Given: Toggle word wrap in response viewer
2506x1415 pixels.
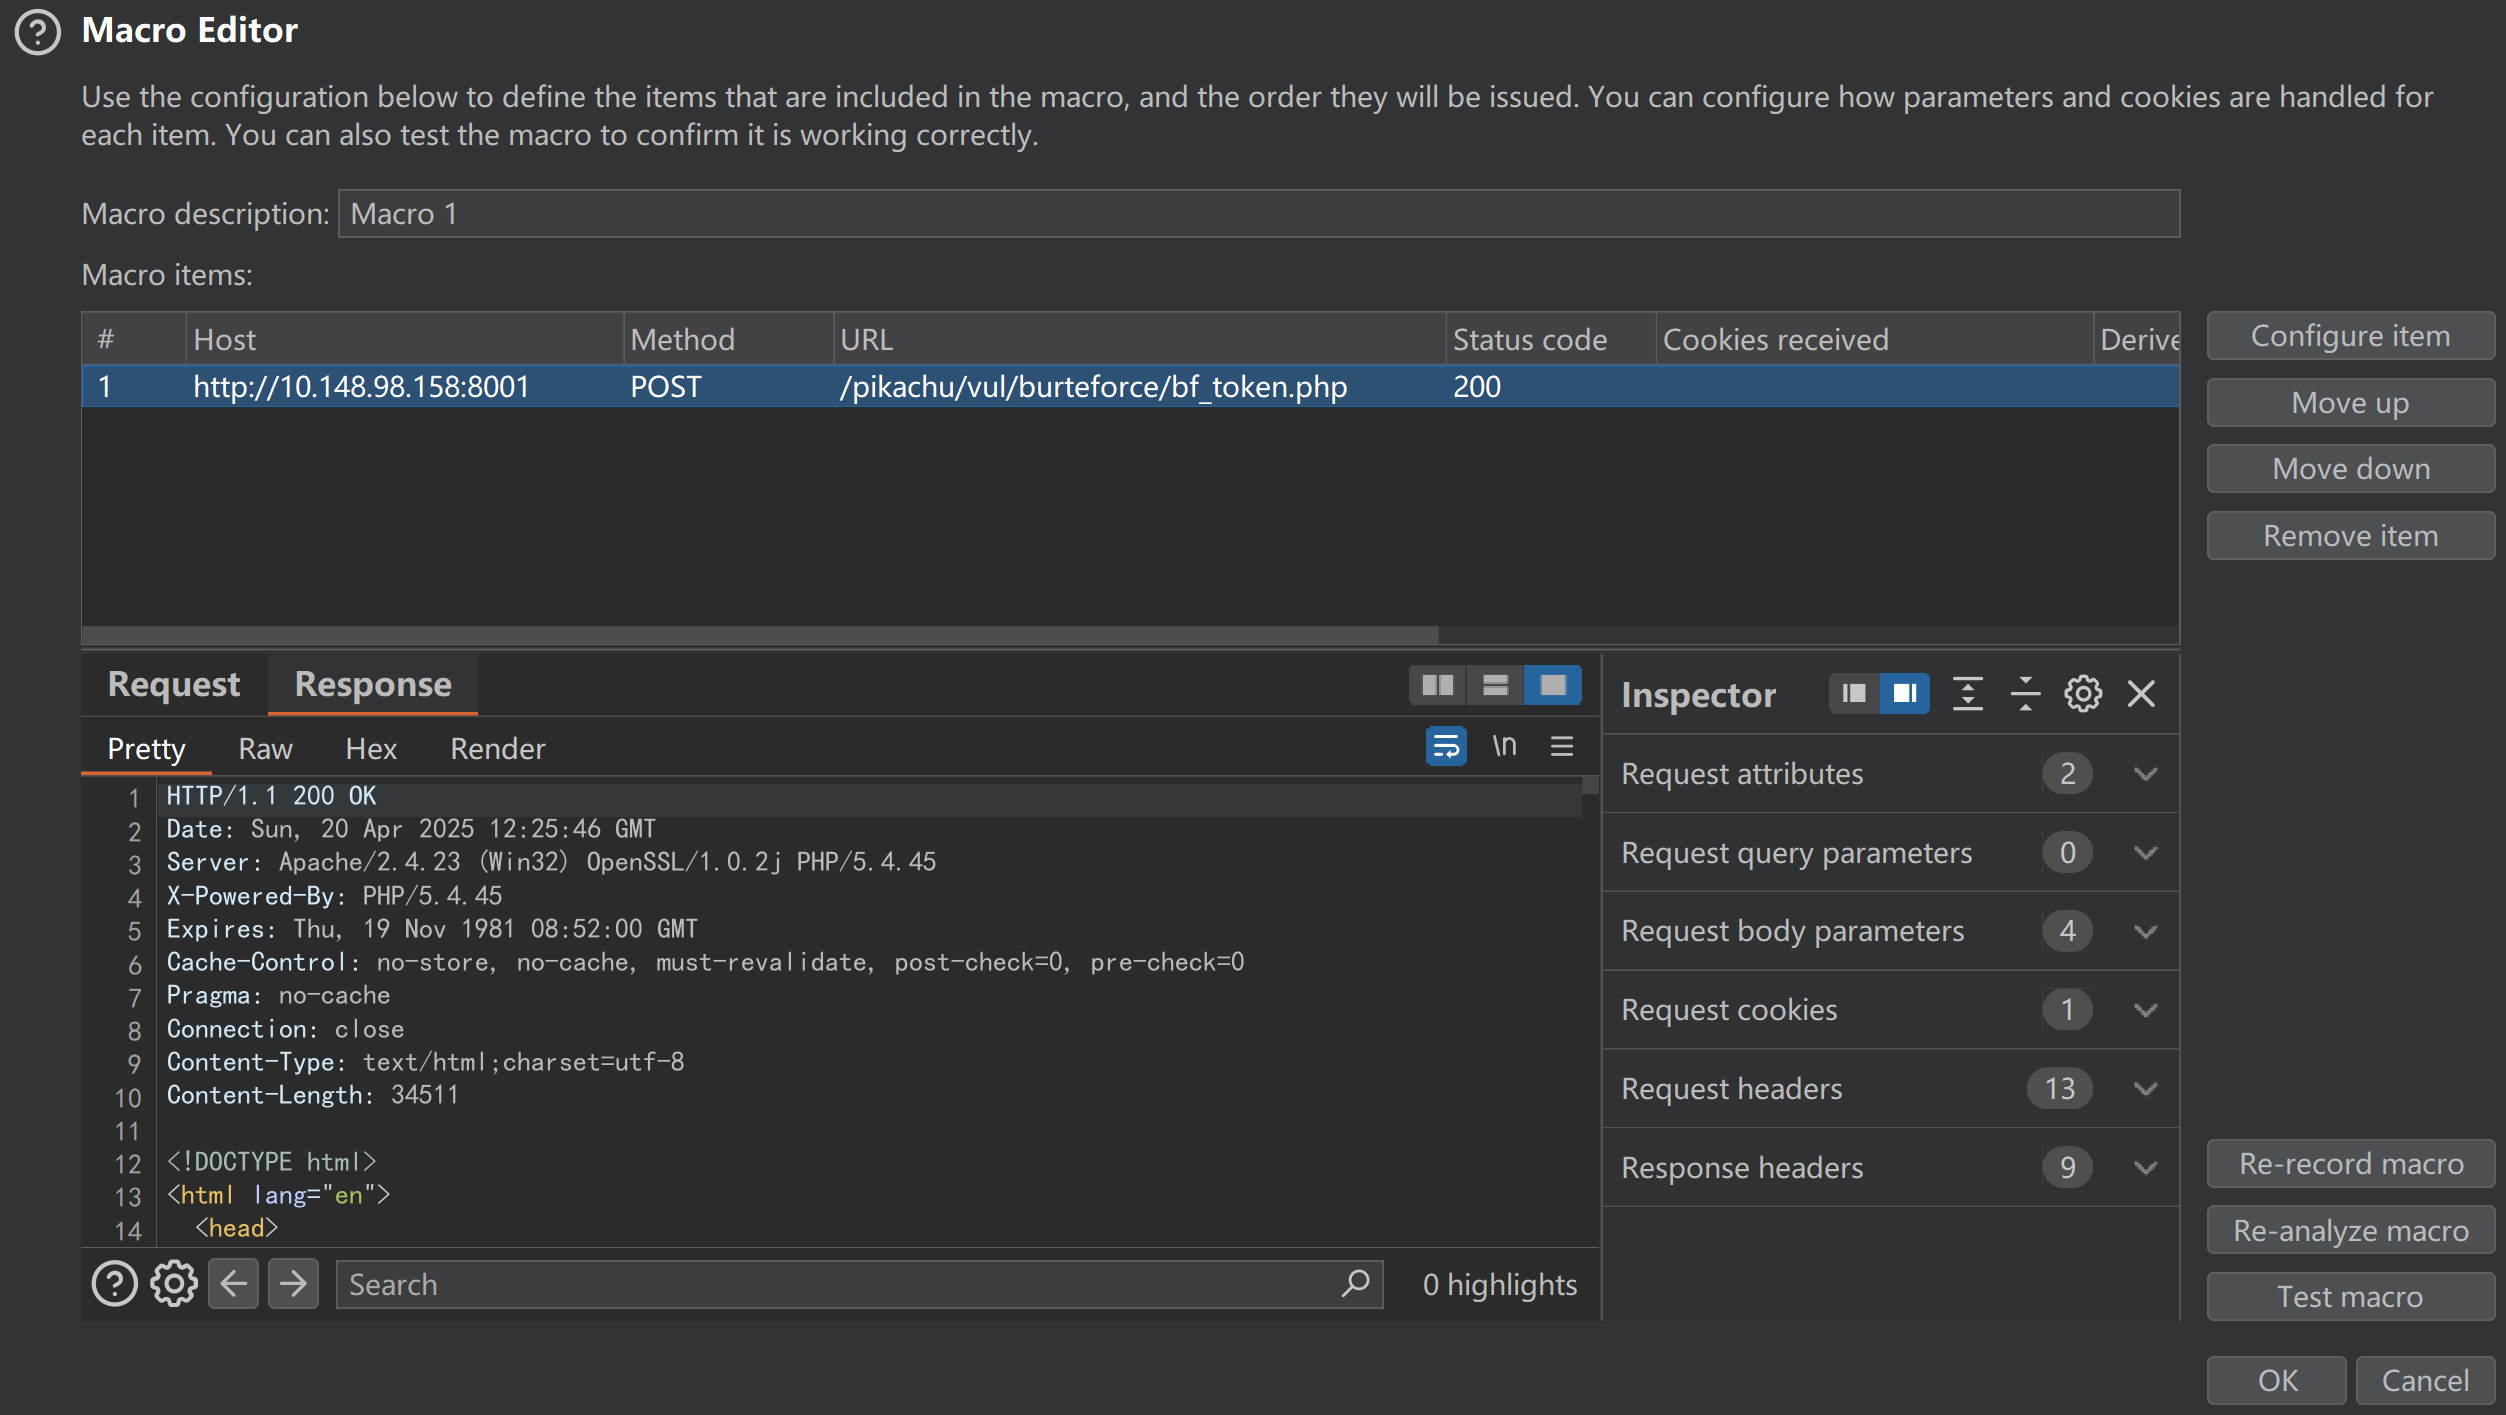Looking at the screenshot, I should [x=1446, y=746].
